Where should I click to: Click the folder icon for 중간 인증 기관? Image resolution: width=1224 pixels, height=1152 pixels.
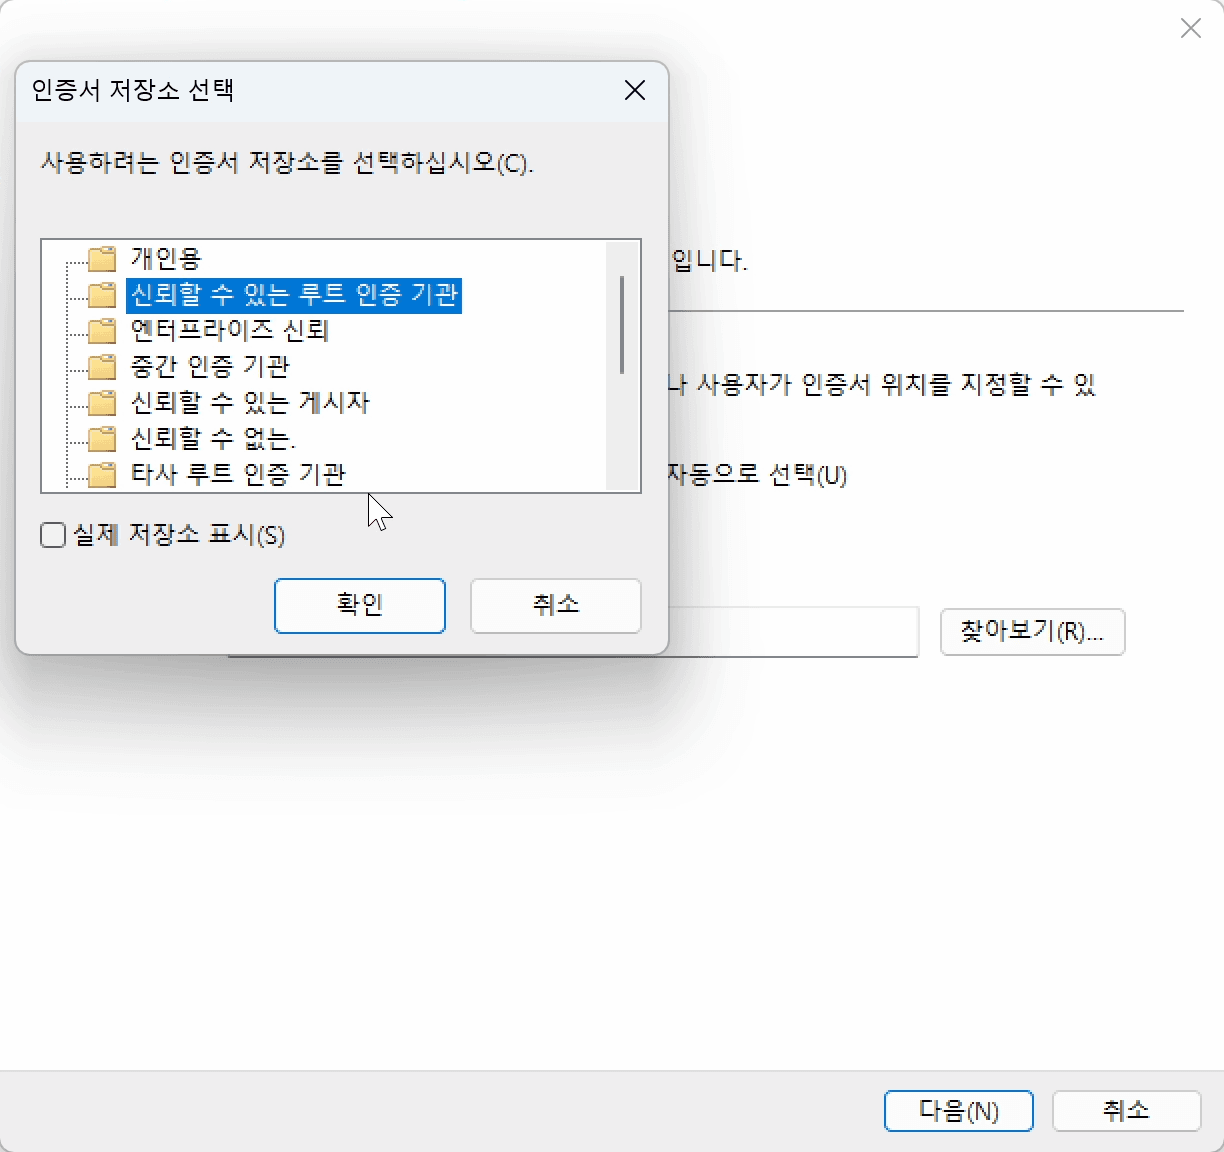[x=101, y=367]
